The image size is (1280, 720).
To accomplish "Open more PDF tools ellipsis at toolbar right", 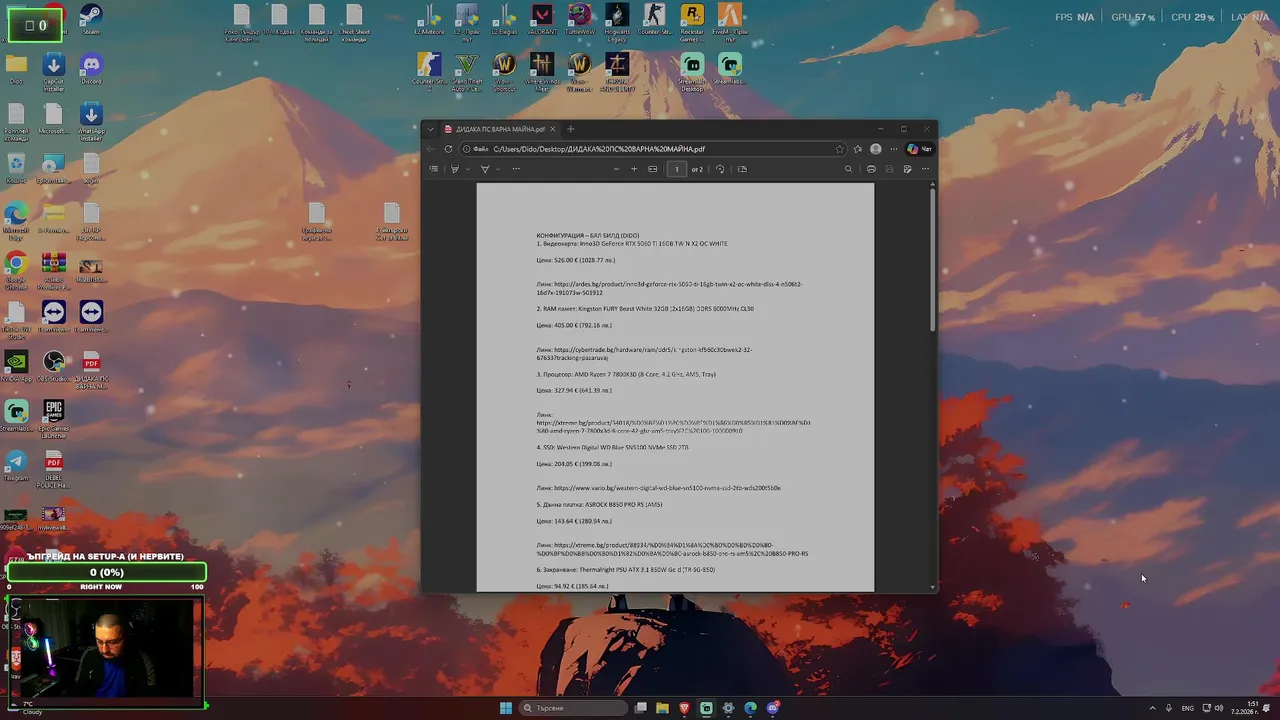I will [925, 169].
